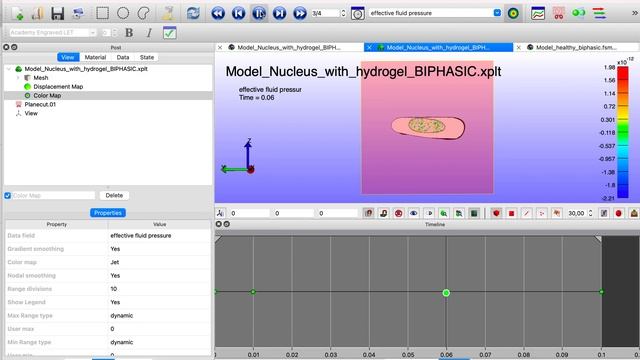Expand the Mesh tree node
Image resolution: width=640 pixels, height=360 pixels.
(x=18, y=78)
